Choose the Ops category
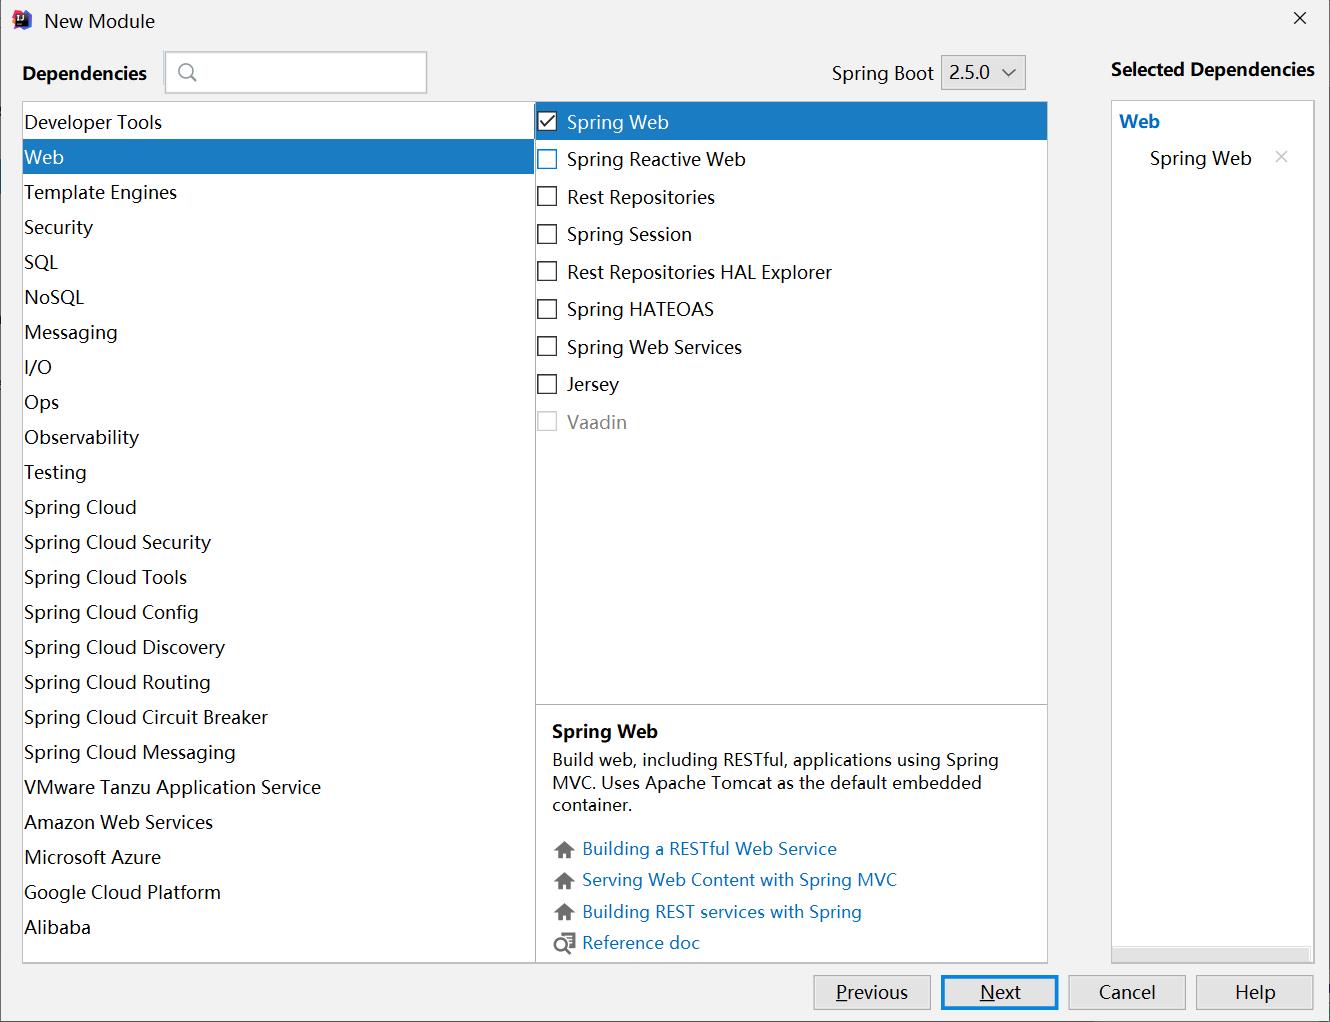The height and width of the screenshot is (1022, 1330). click(x=278, y=402)
